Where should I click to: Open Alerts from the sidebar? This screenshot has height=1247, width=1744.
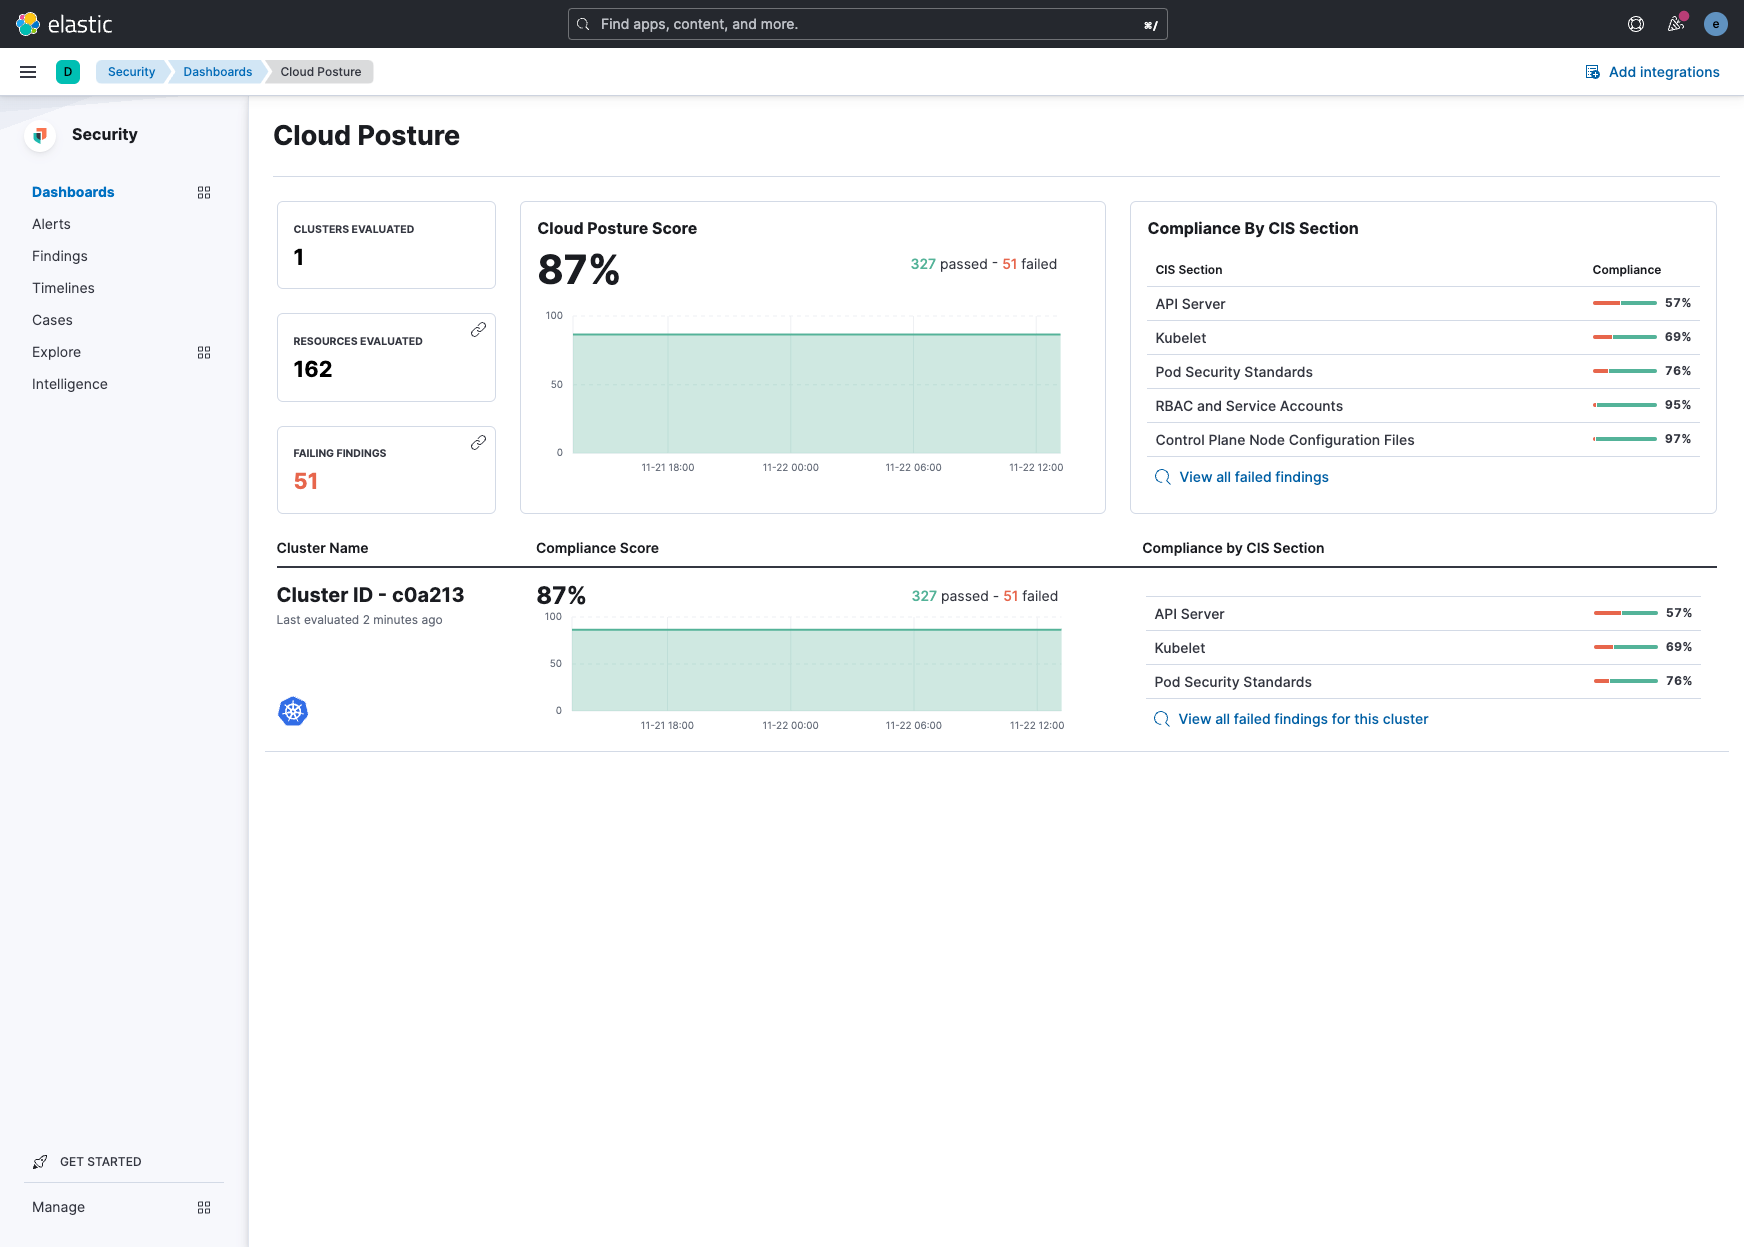[51, 224]
